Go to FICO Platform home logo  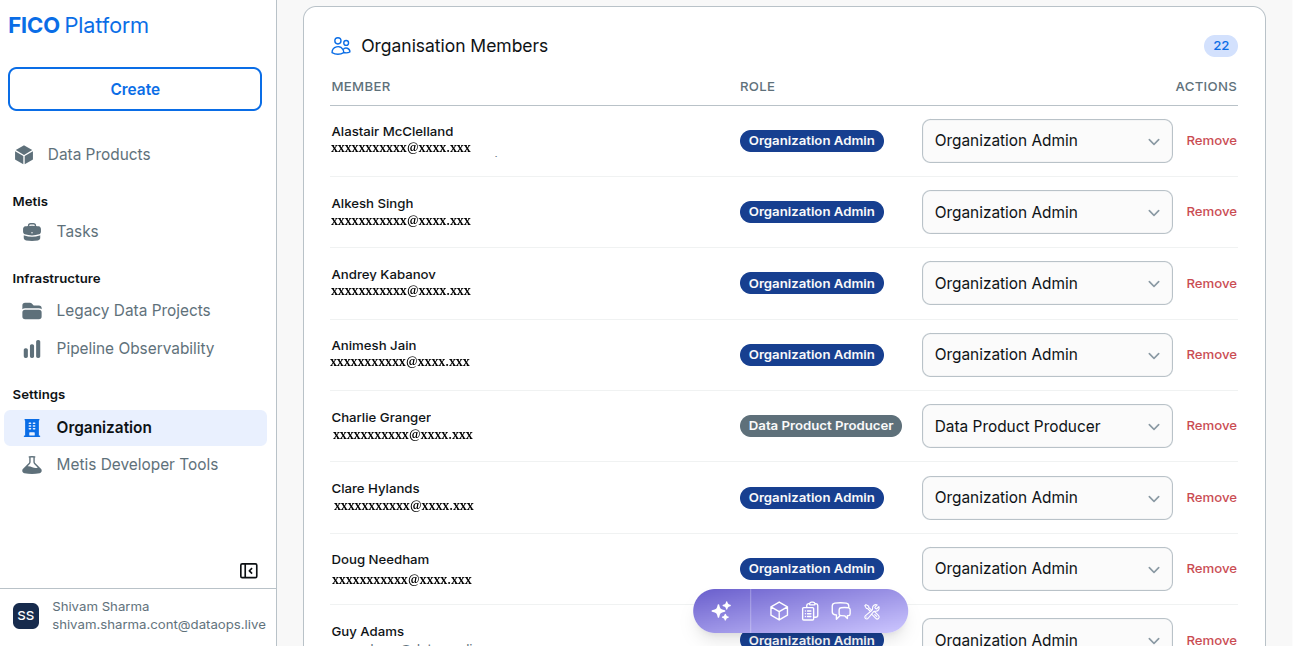tap(79, 26)
